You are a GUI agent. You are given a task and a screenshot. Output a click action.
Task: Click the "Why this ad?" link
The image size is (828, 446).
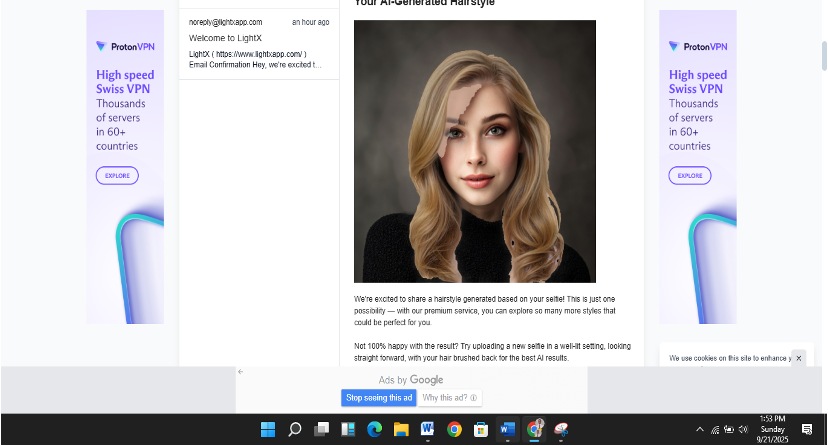tap(449, 398)
